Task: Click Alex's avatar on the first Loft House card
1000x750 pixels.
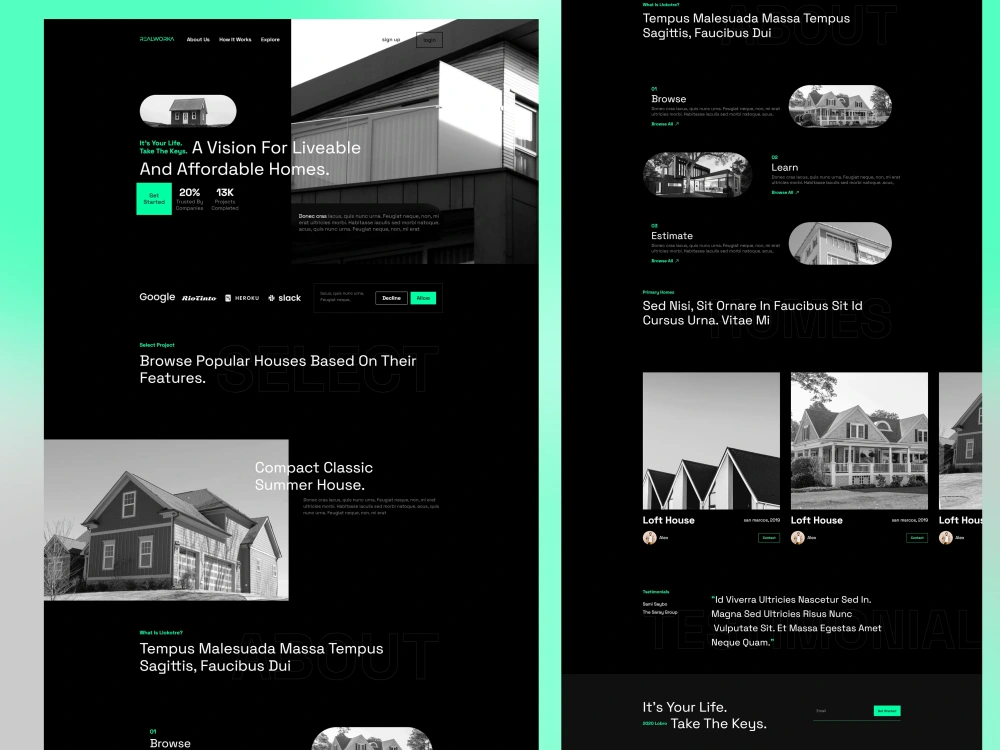Action: [x=649, y=537]
